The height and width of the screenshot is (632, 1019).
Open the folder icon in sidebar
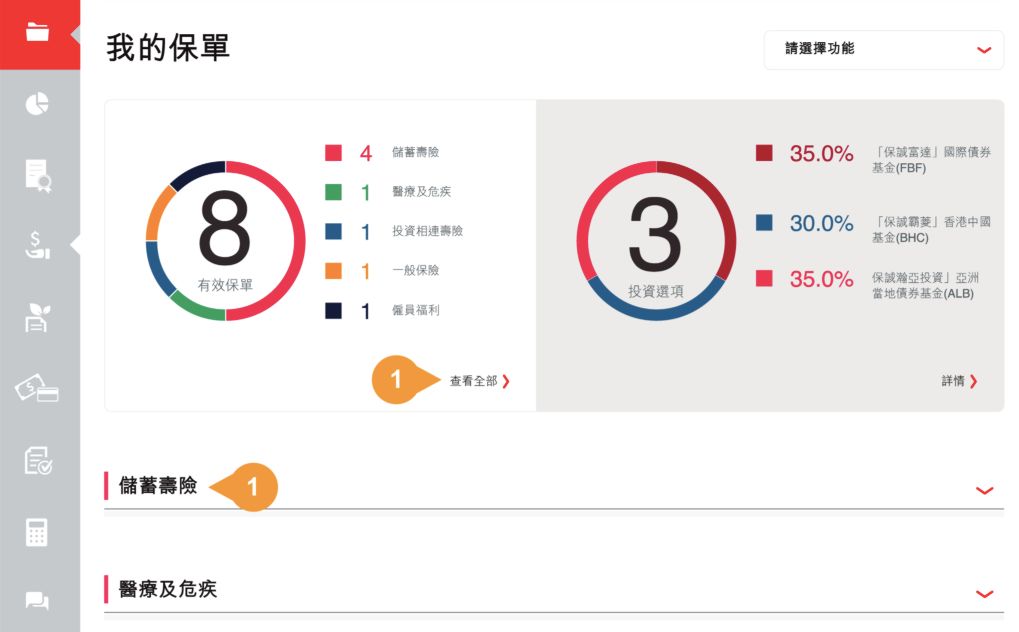tap(38, 32)
